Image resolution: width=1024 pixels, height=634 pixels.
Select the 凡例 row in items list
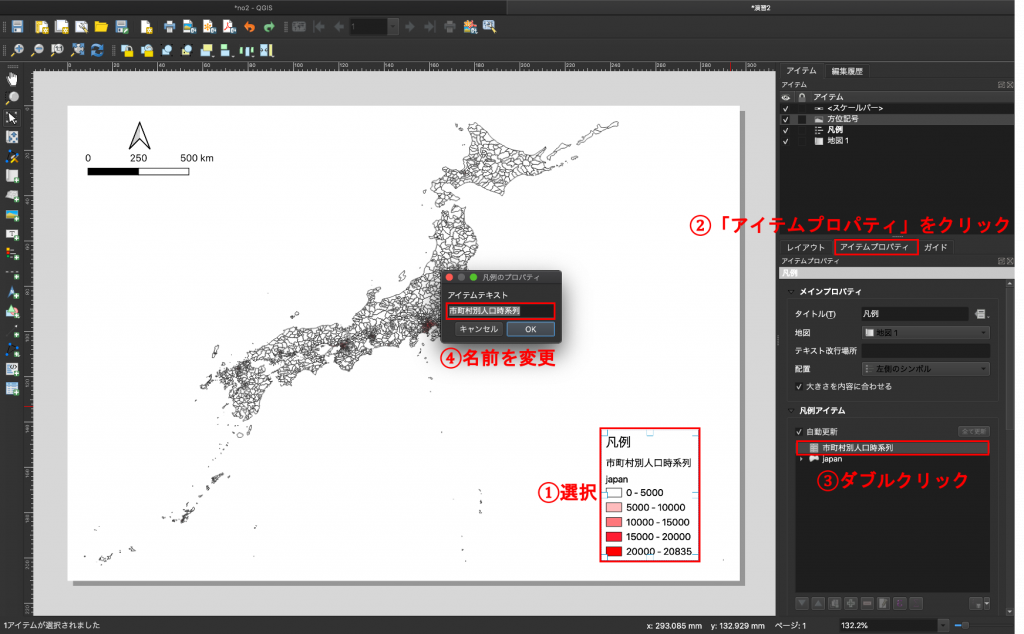coord(897,130)
